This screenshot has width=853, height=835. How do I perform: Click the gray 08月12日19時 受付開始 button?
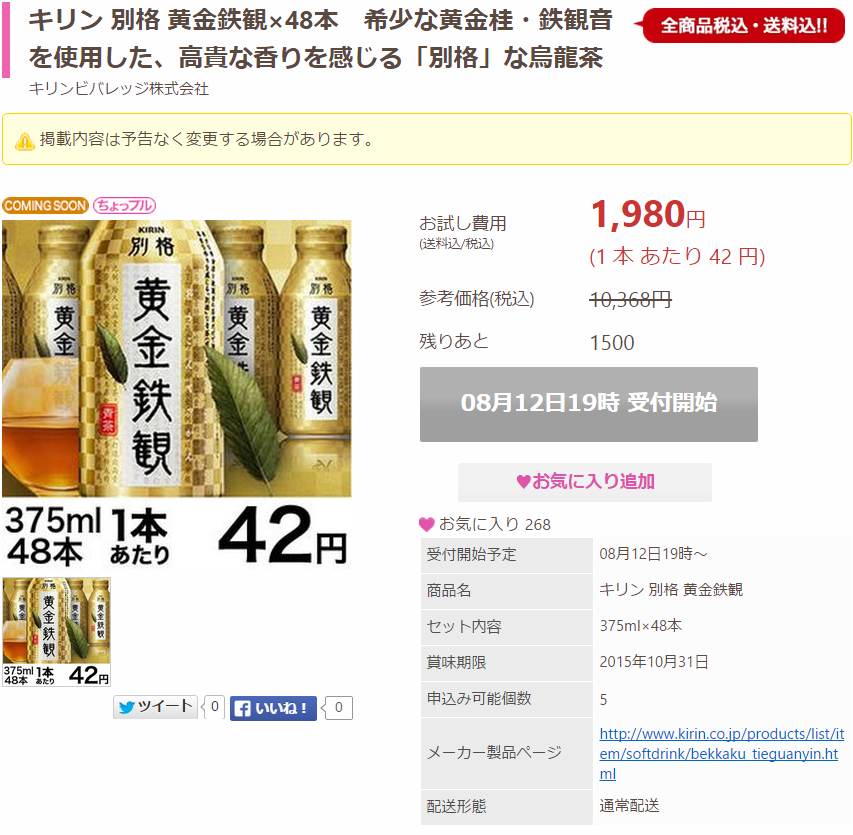point(589,404)
